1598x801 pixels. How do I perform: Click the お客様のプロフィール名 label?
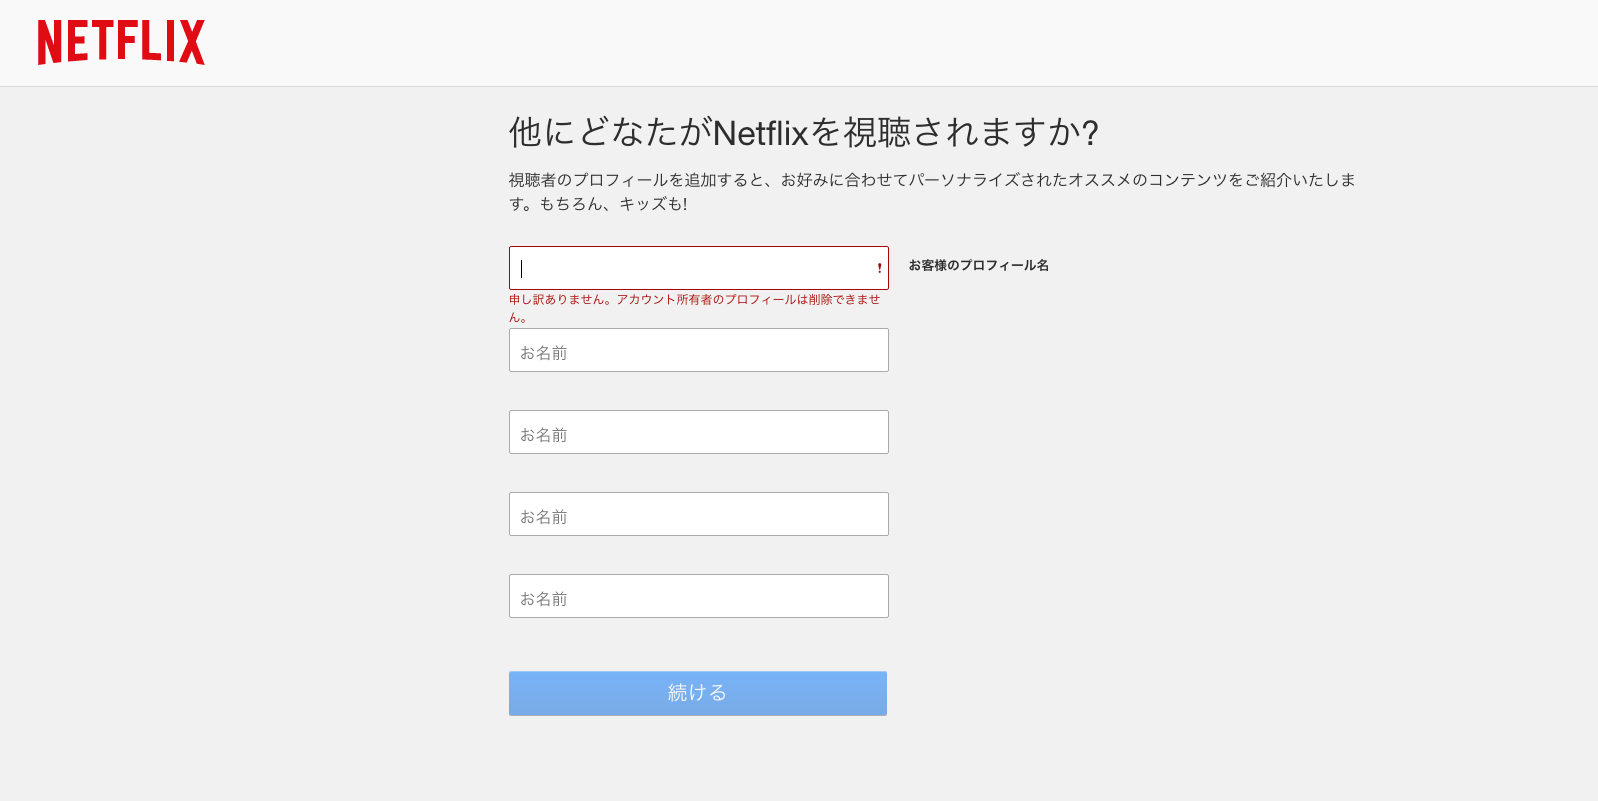(x=978, y=265)
